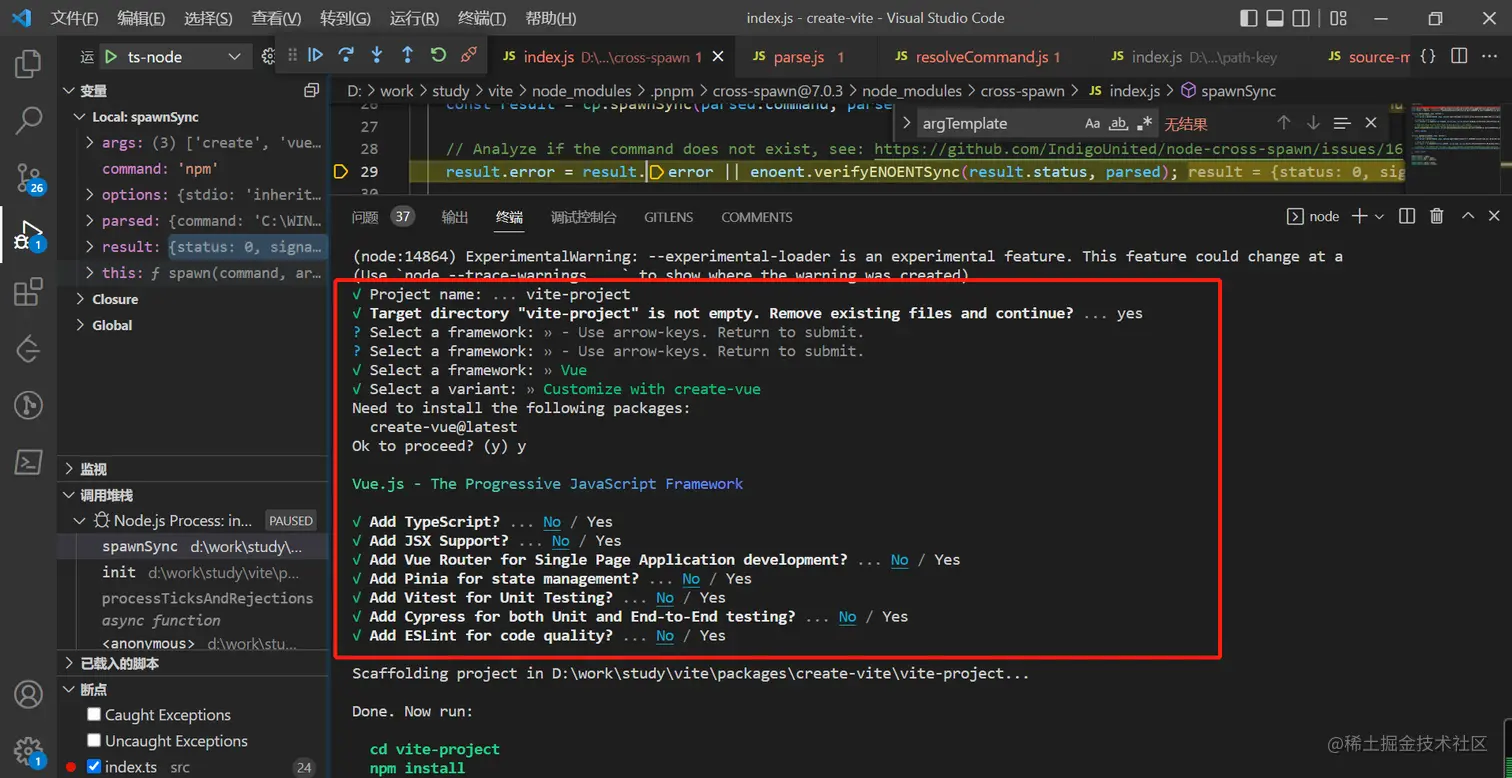Image resolution: width=1512 pixels, height=778 pixels.
Task: Step over in the debug toolbar
Action: 346,55
